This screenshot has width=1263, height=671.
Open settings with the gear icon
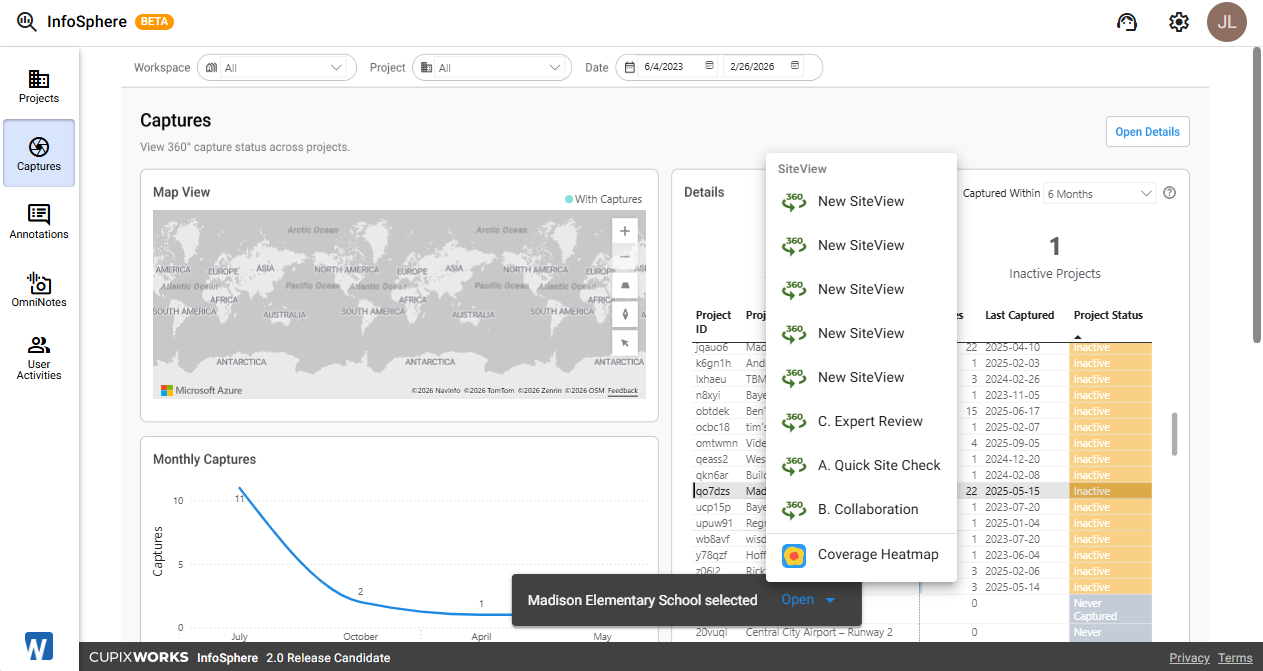(x=1179, y=22)
